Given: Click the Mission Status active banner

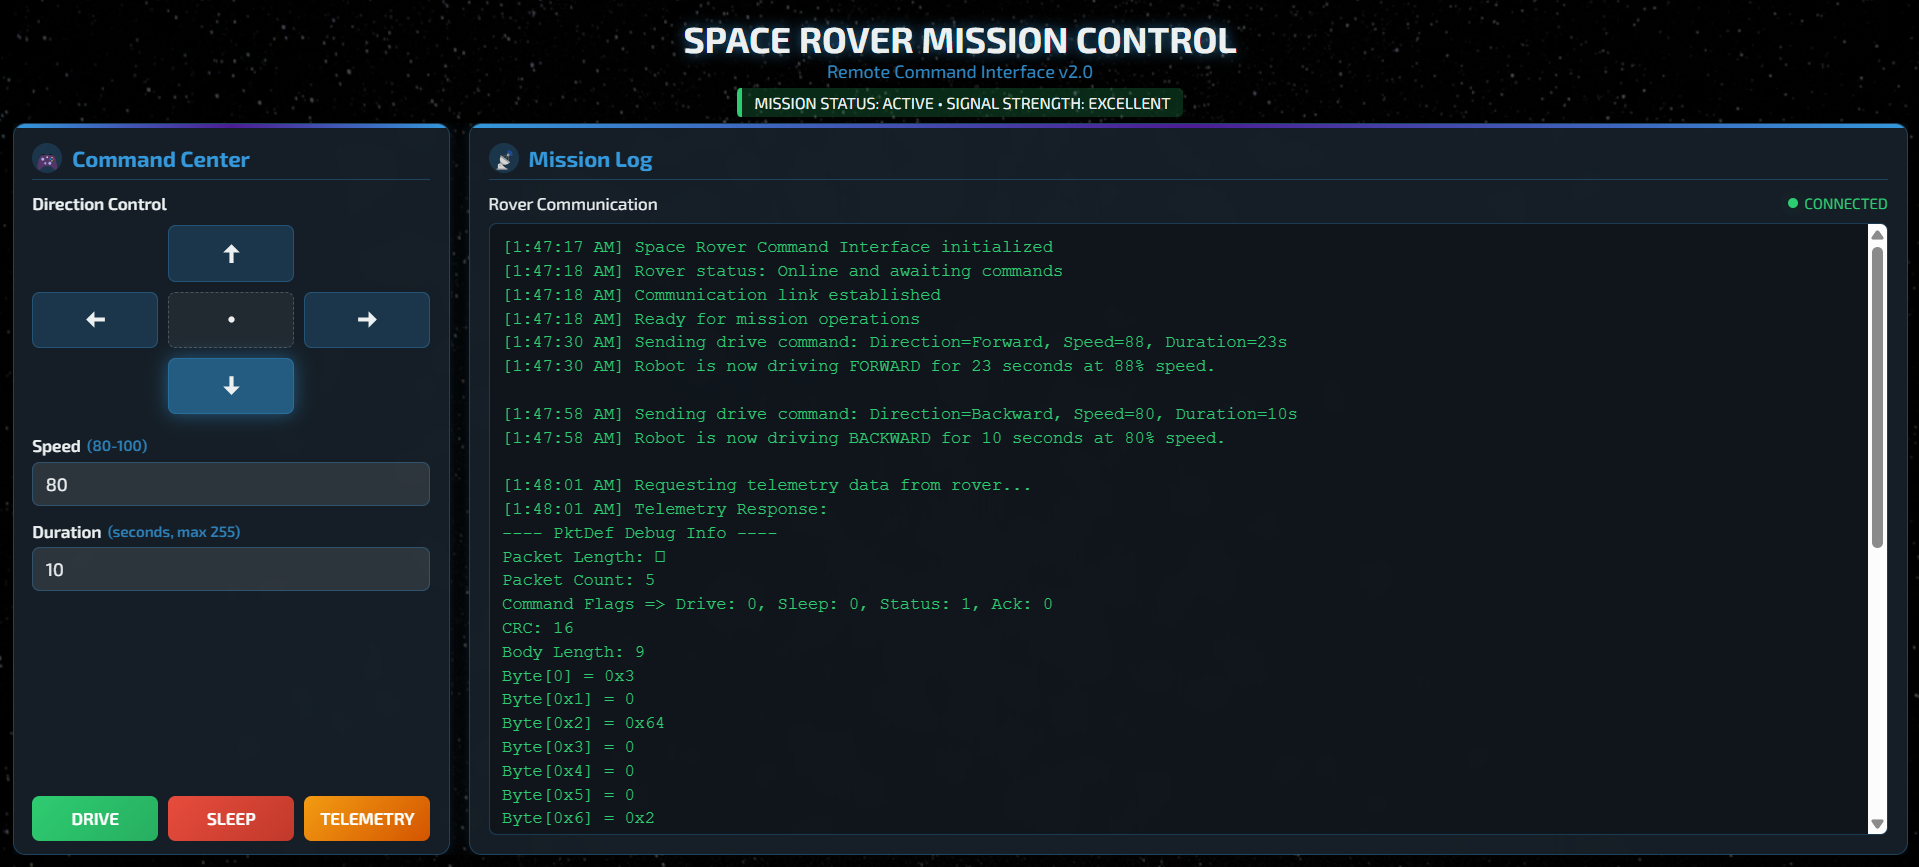Looking at the screenshot, I should point(960,104).
